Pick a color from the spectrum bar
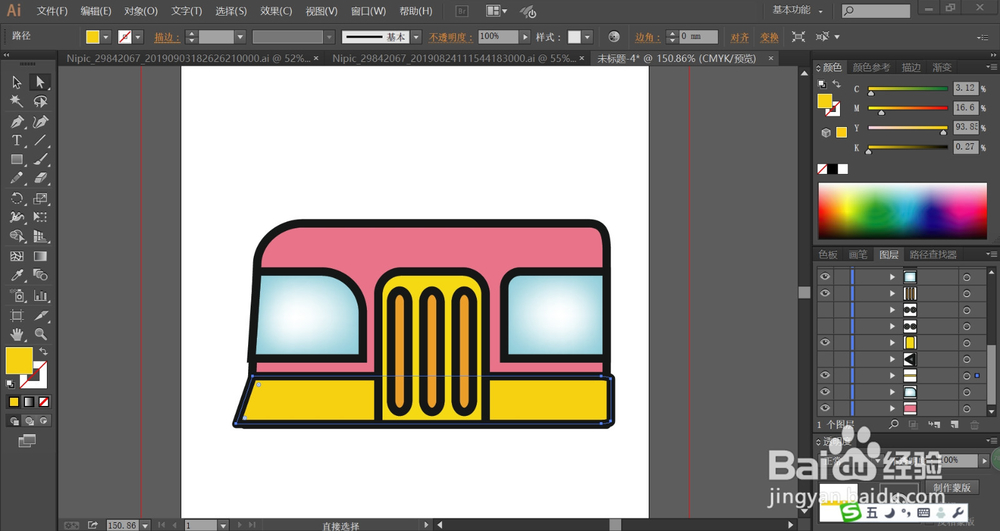The image size is (1000, 531). [x=902, y=211]
